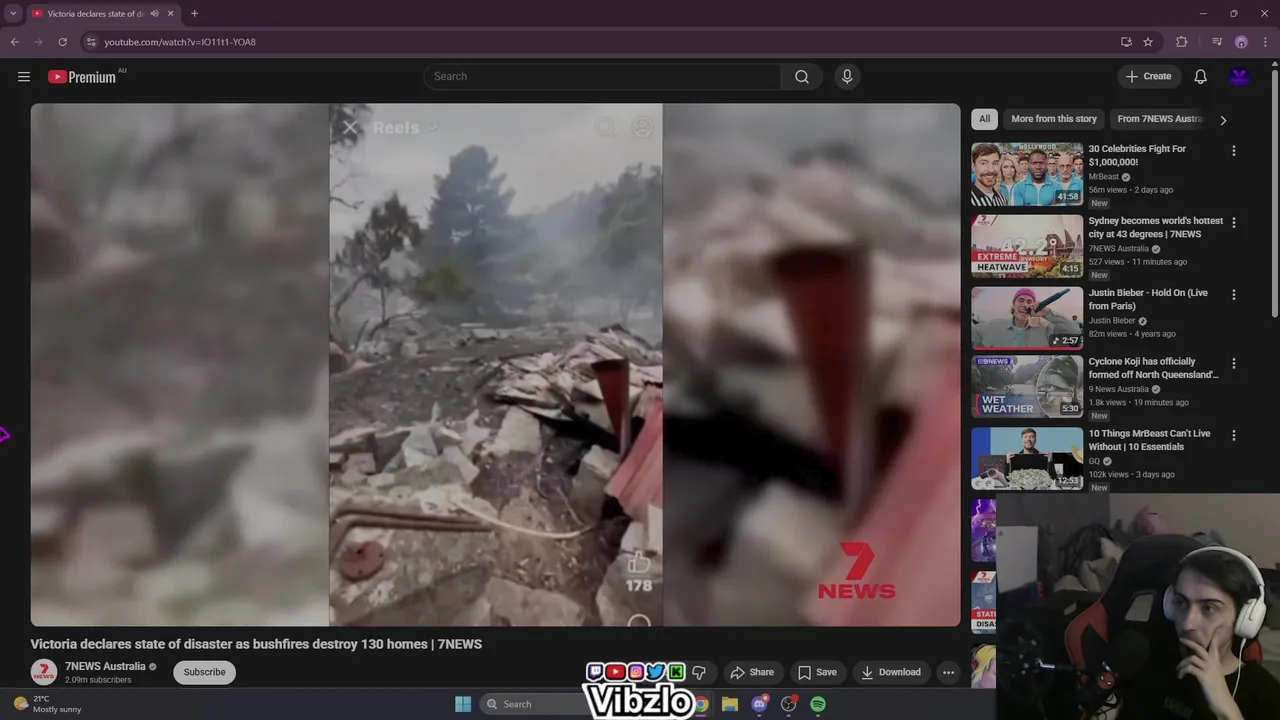Download the video
The height and width of the screenshot is (720, 1280).
click(891, 672)
